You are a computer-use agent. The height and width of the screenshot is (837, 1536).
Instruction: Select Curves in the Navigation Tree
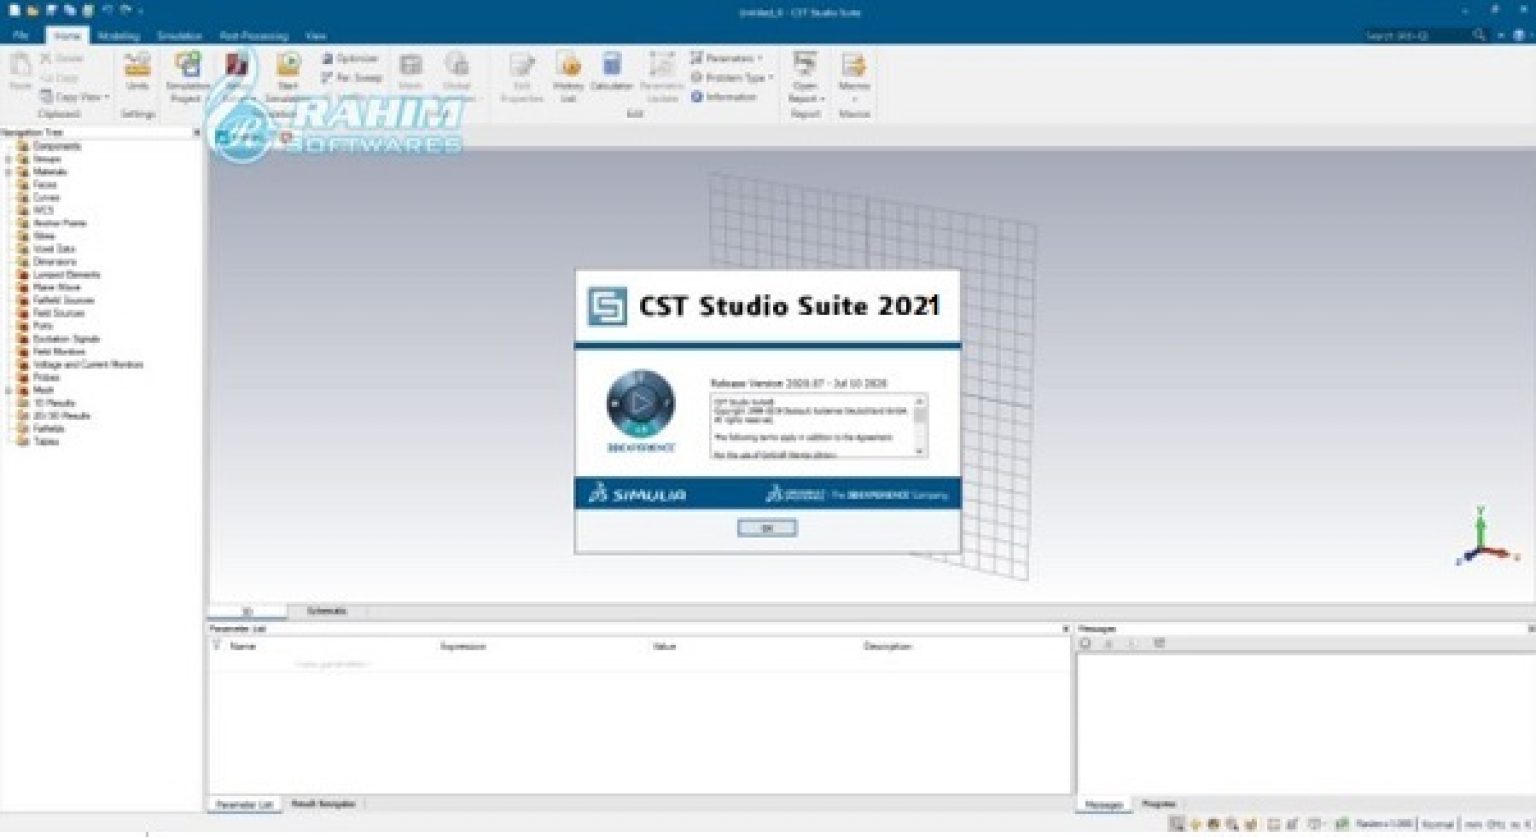pos(46,198)
